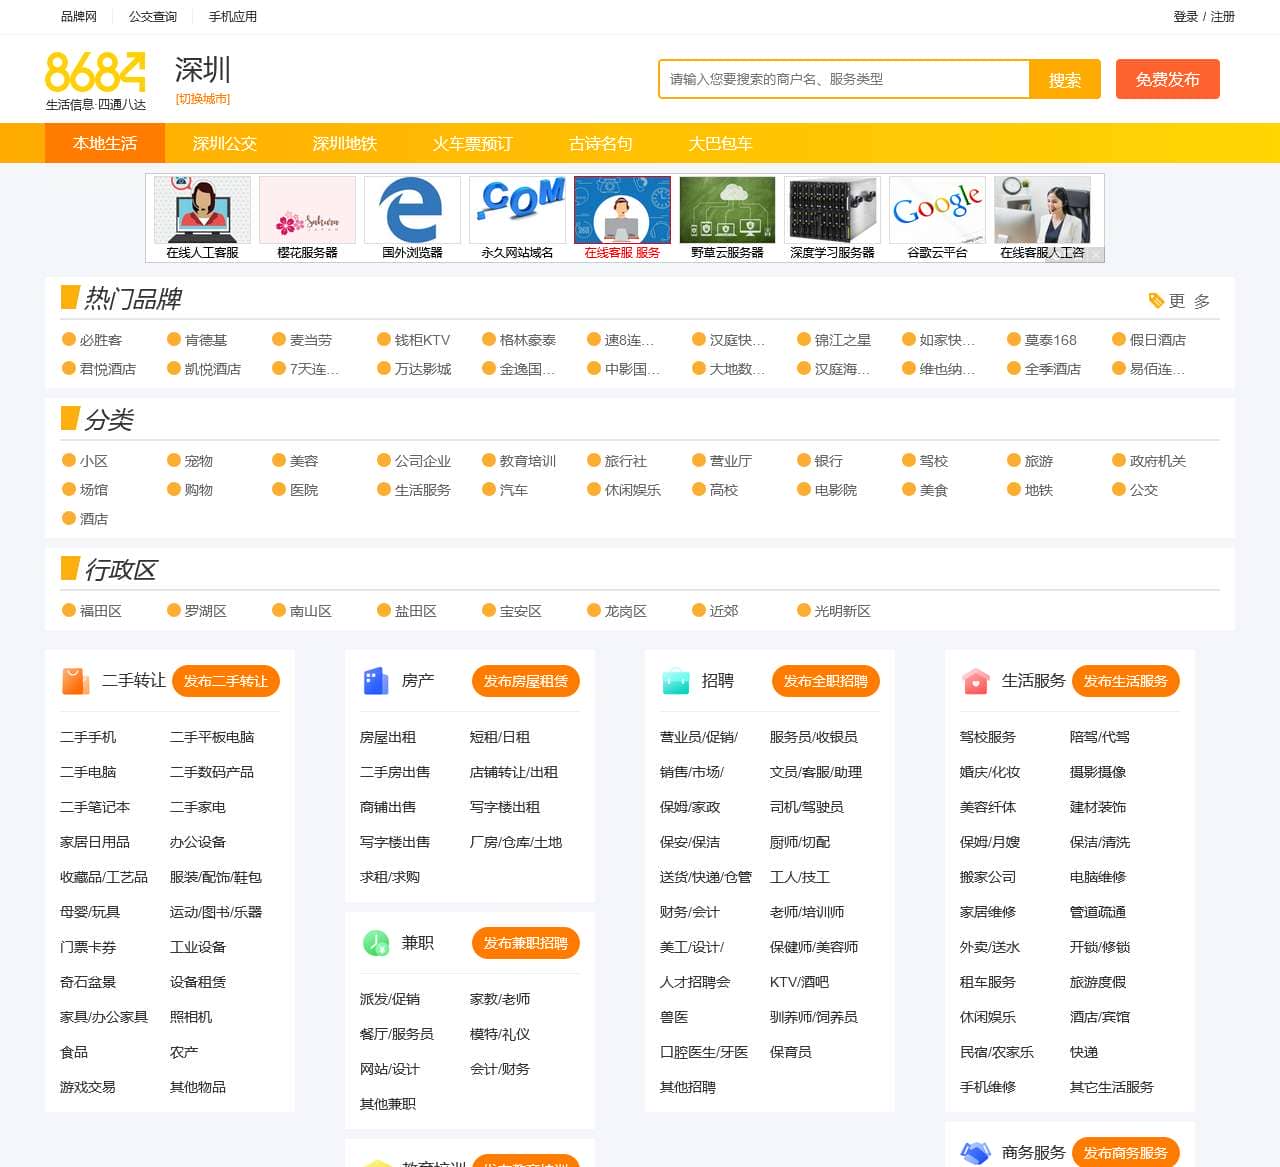
Task: Open the 公交查询 top link
Action: pos(153,16)
